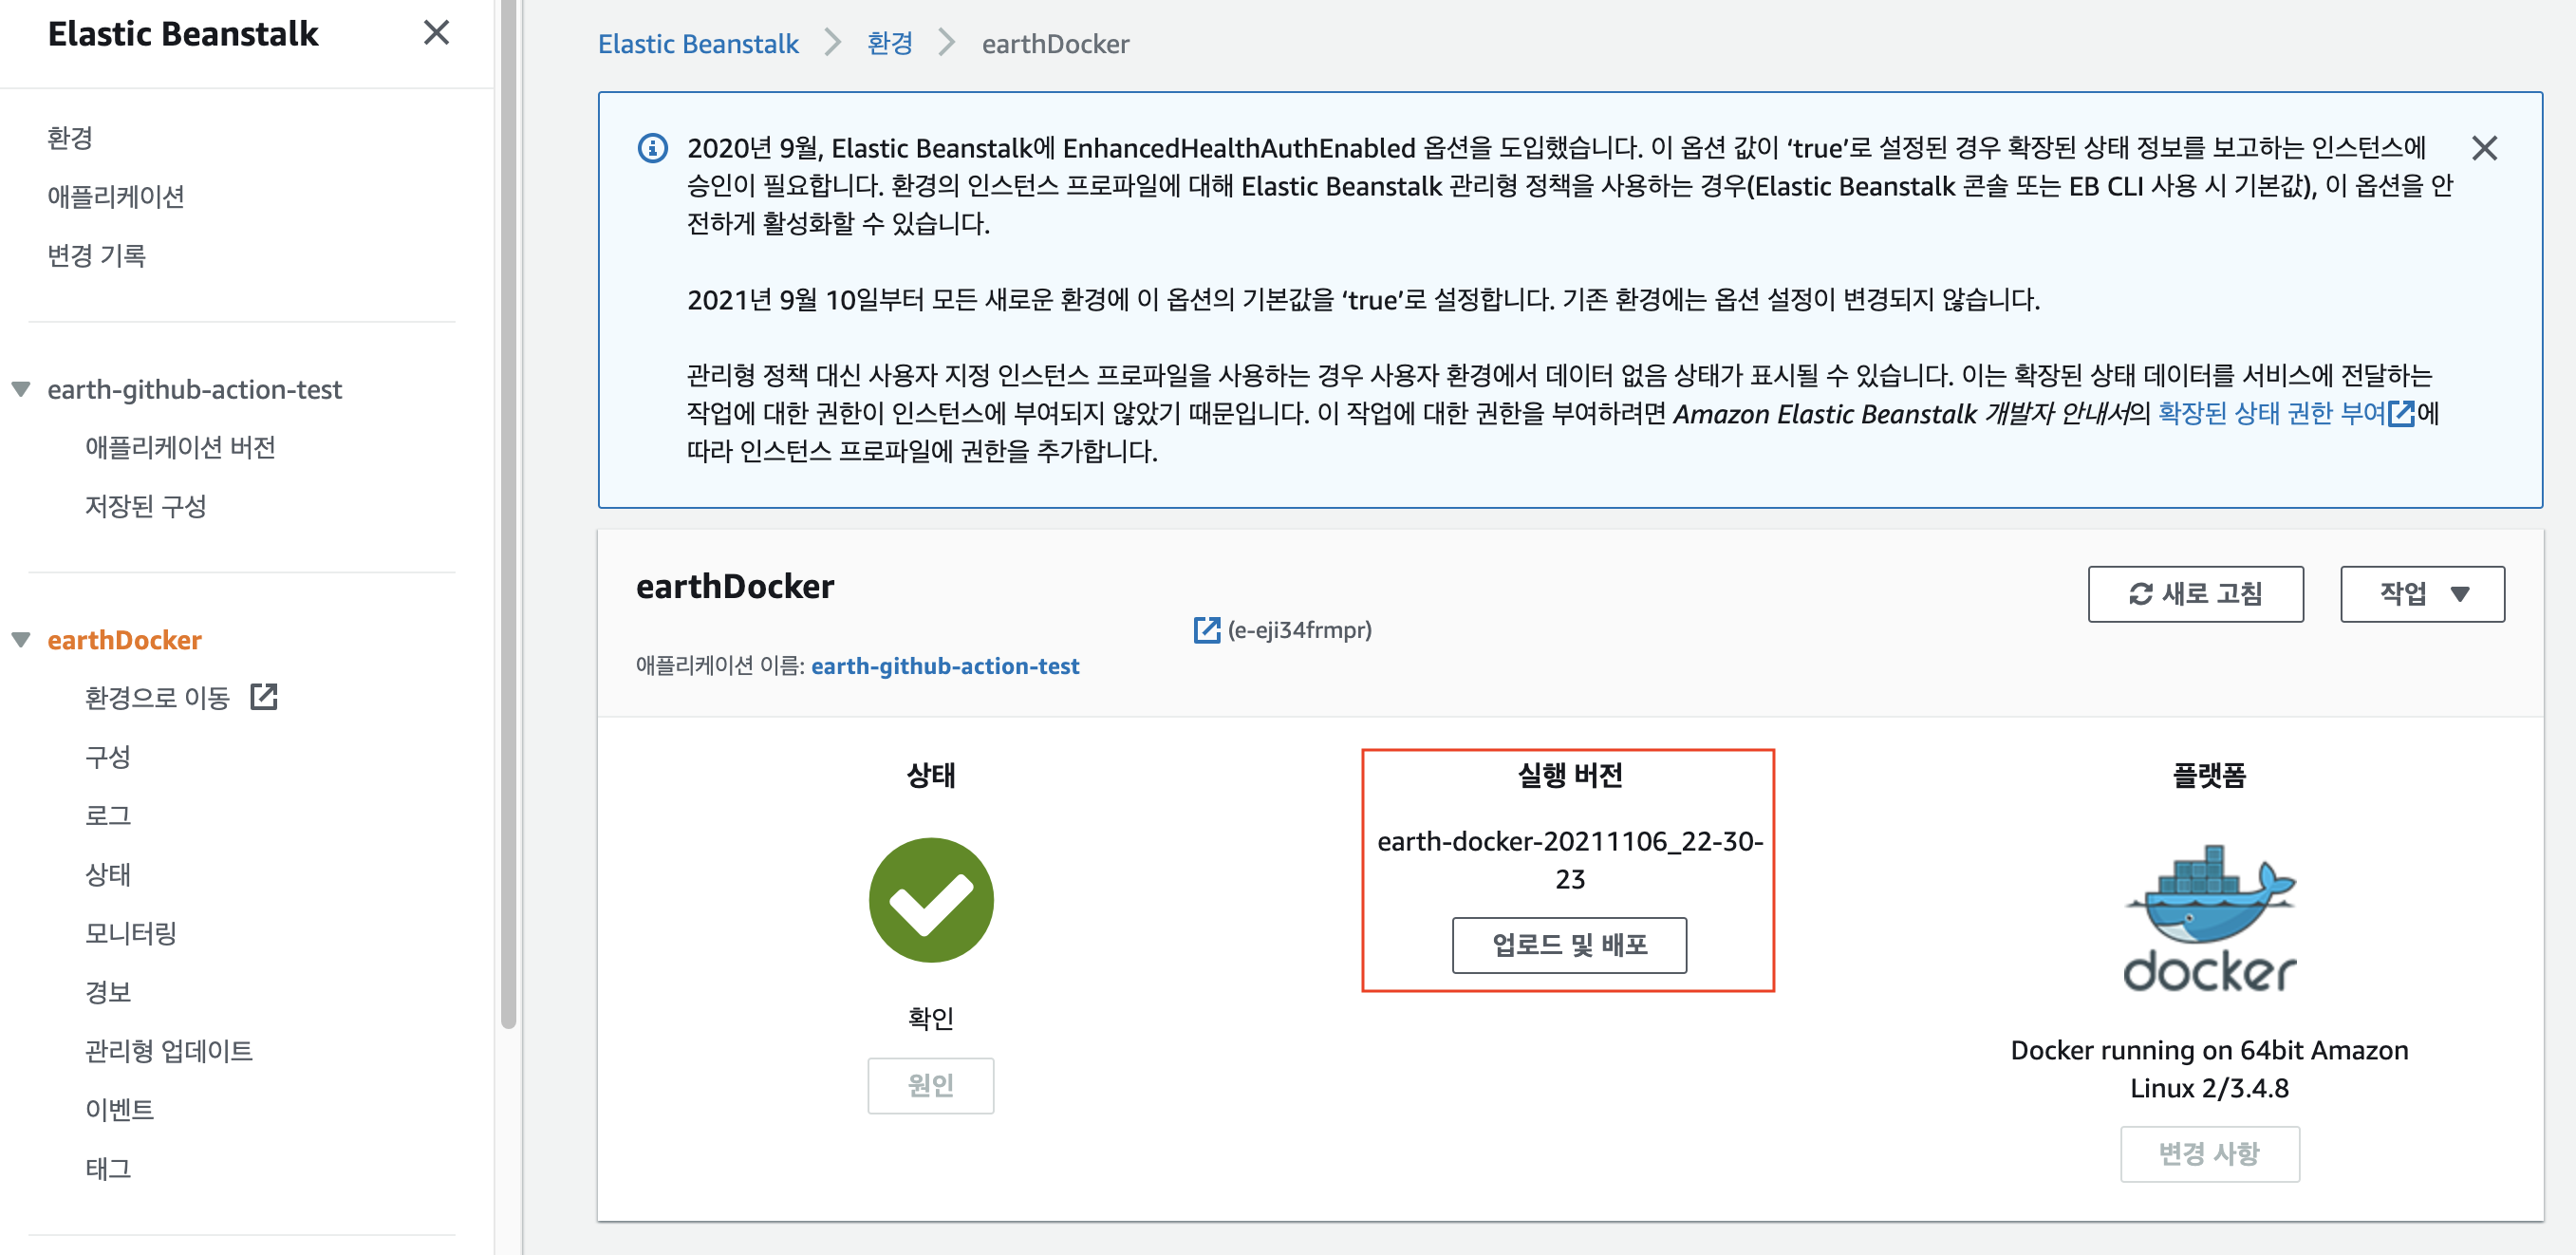Viewport: 2576px width, 1255px height.
Task: Open 저장된 구성 in the sidebar
Action: click(146, 506)
